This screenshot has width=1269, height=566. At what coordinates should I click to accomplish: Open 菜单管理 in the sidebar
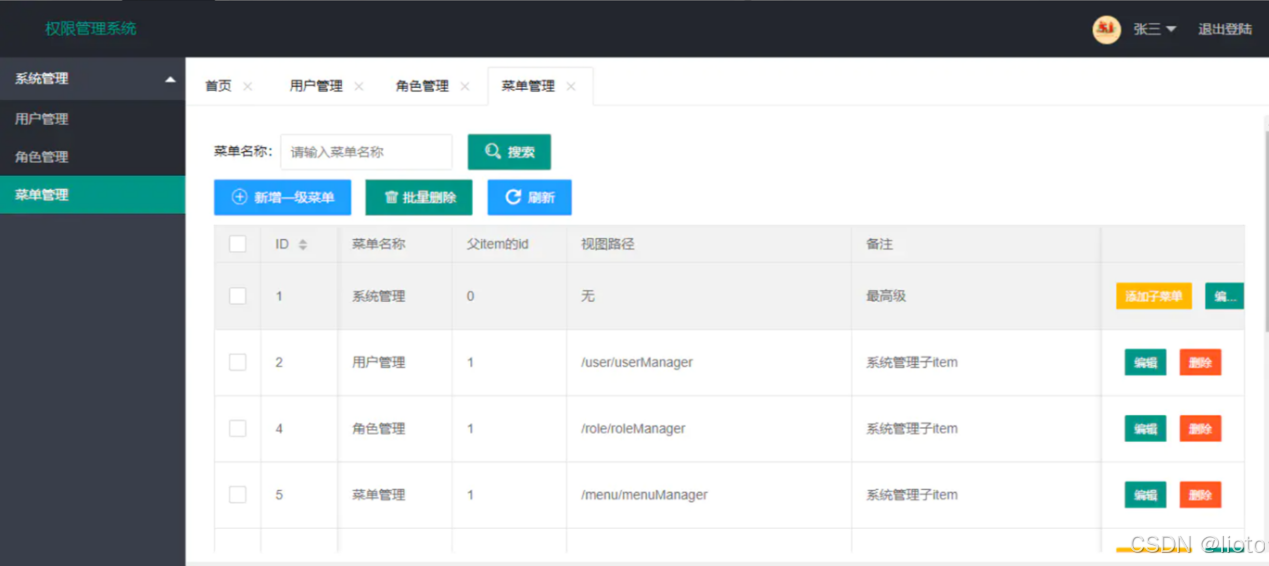click(x=92, y=195)
